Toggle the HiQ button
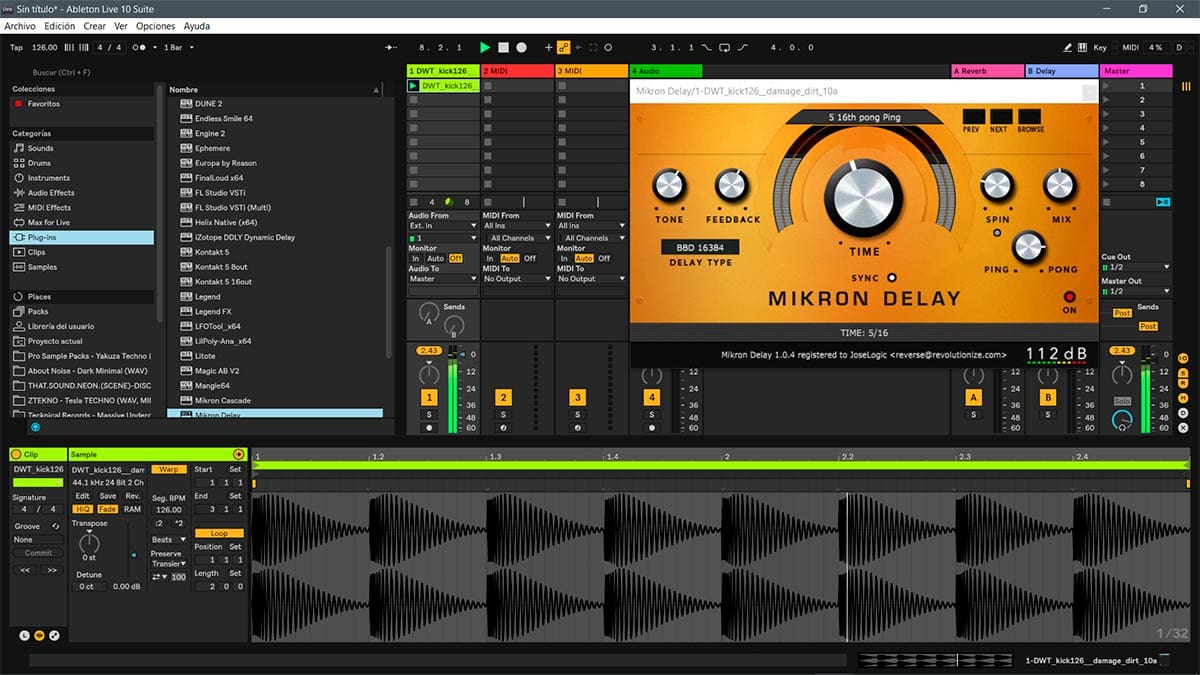1200x675 pixels. click(83, 509)
